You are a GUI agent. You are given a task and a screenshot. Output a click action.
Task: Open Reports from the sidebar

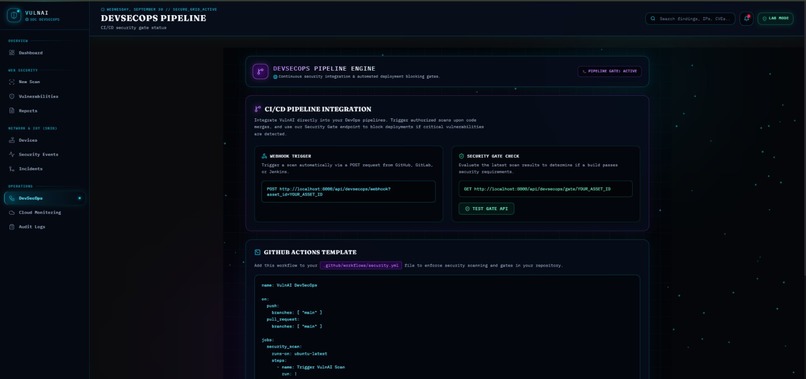(x=45, y=111)
